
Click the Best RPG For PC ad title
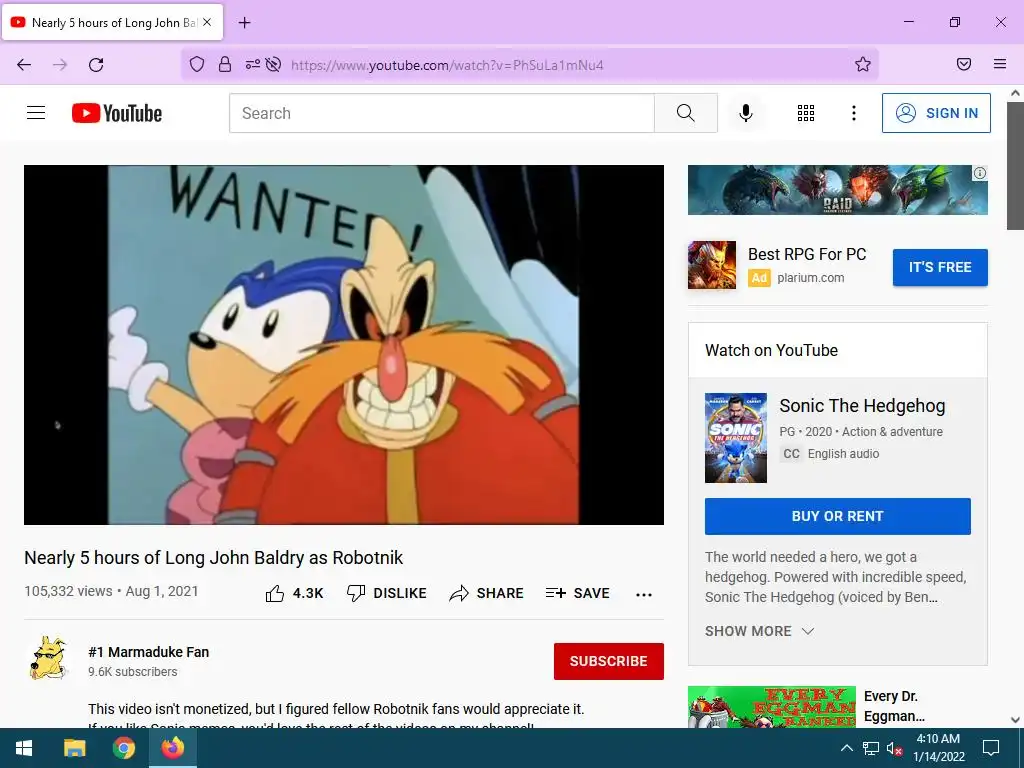tap(807, 254)
